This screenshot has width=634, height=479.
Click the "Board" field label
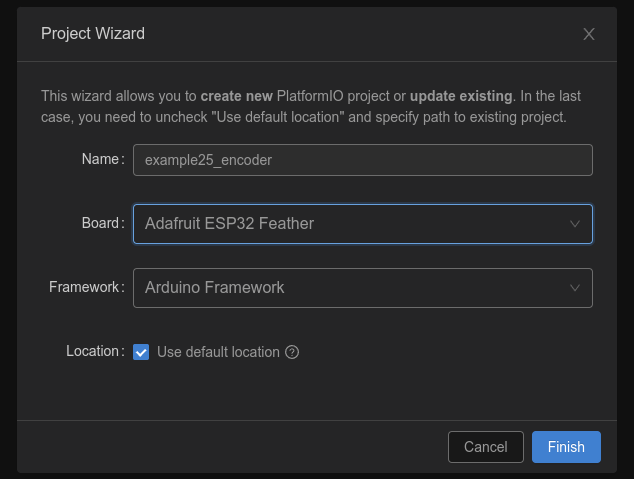point(101,223)
